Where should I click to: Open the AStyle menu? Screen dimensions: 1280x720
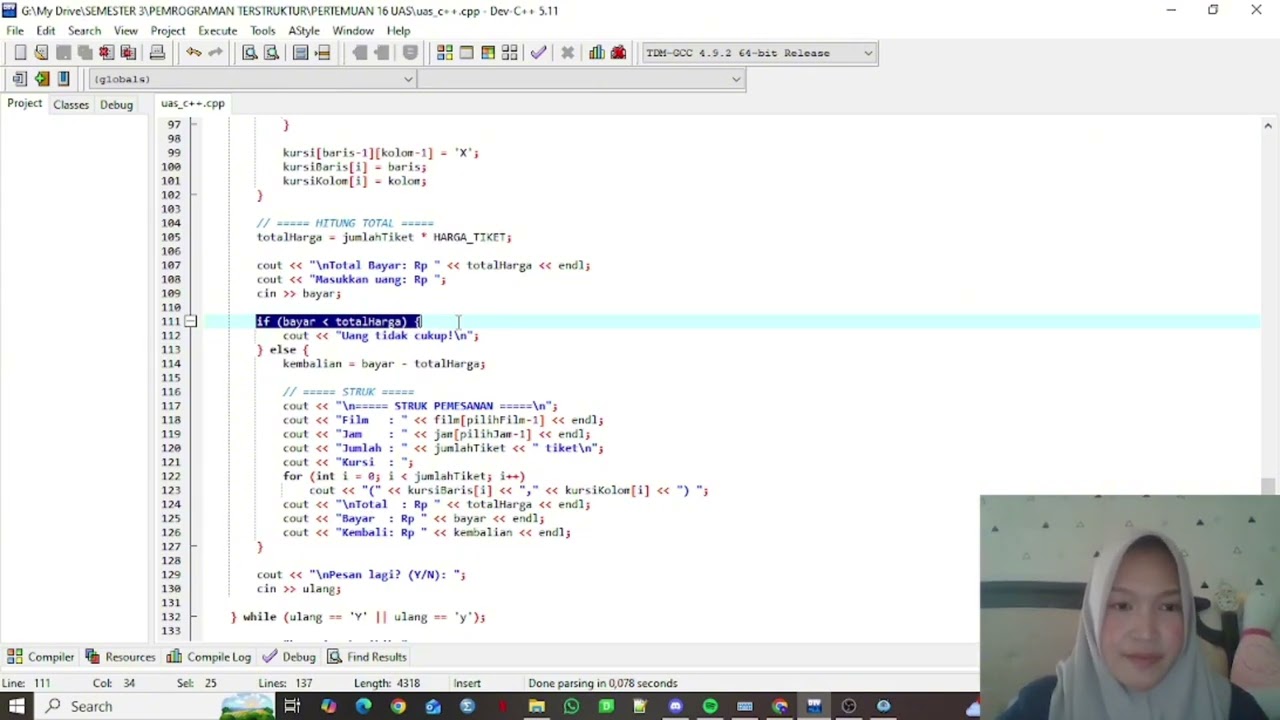click(304, 31)
